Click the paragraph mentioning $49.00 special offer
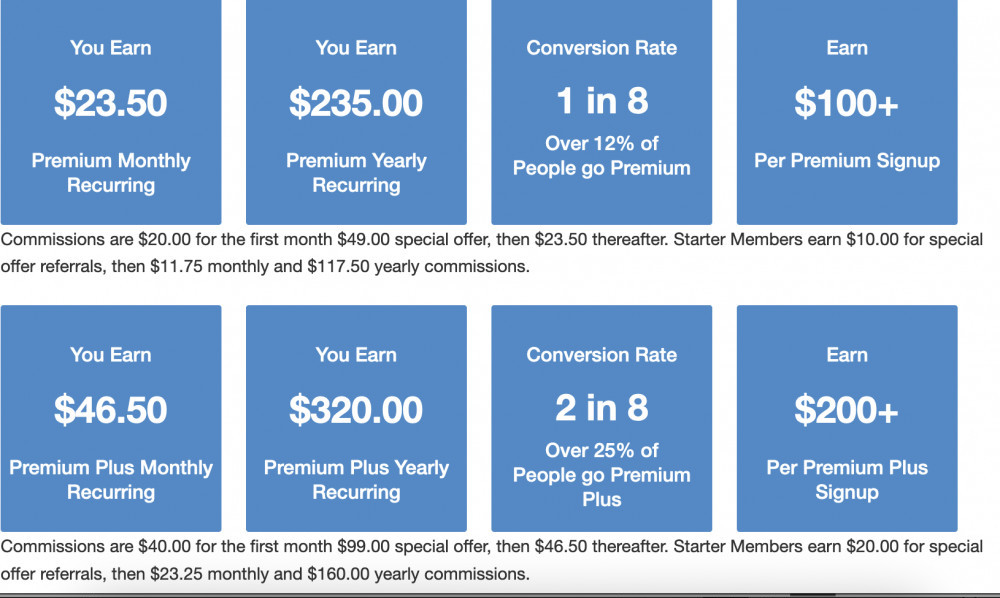 [x=492, y=254]
